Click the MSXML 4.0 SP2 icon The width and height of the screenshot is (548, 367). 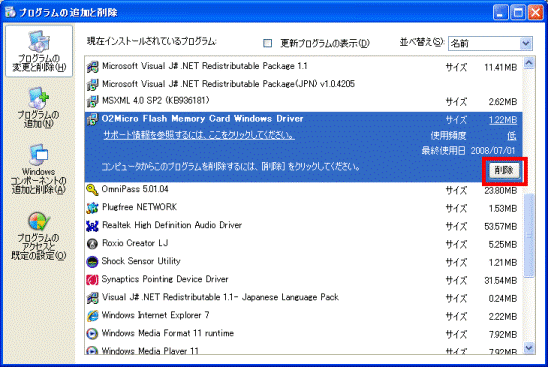tap(93, 101)
